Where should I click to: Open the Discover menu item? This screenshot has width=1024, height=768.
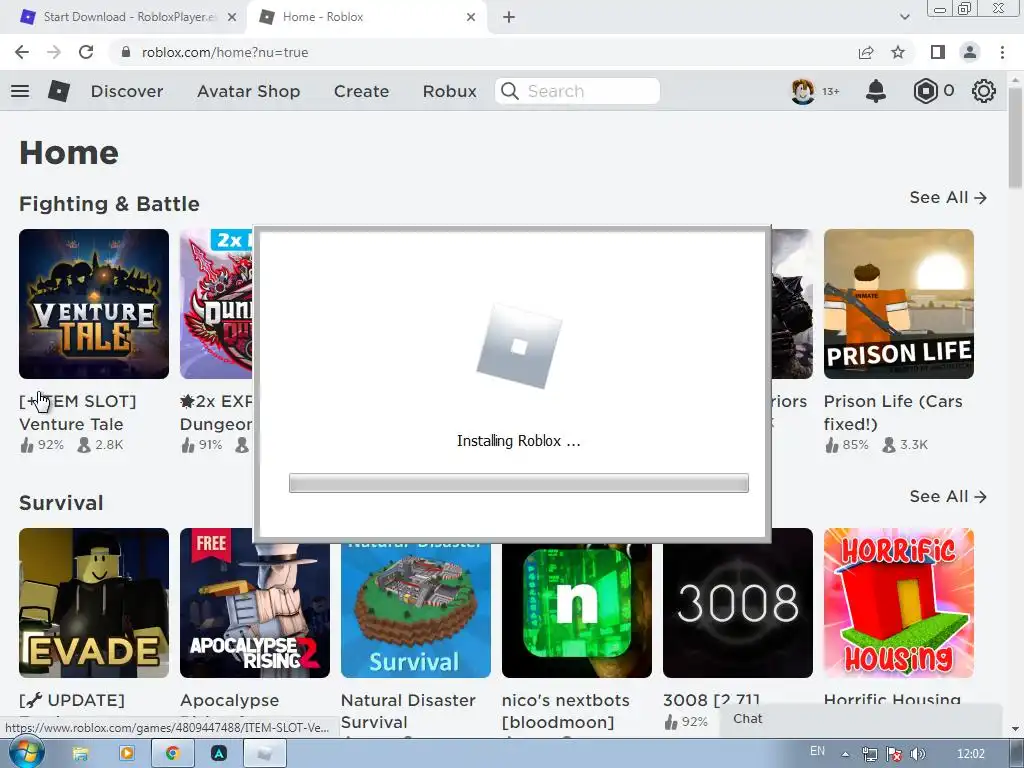(x=127, y=91)
